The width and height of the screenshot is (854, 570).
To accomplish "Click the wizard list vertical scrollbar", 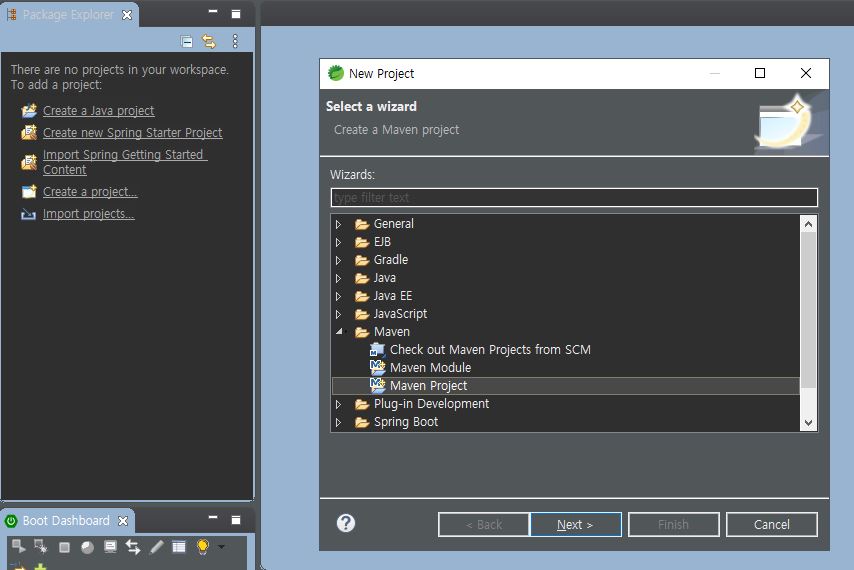I will click(809, 310).
